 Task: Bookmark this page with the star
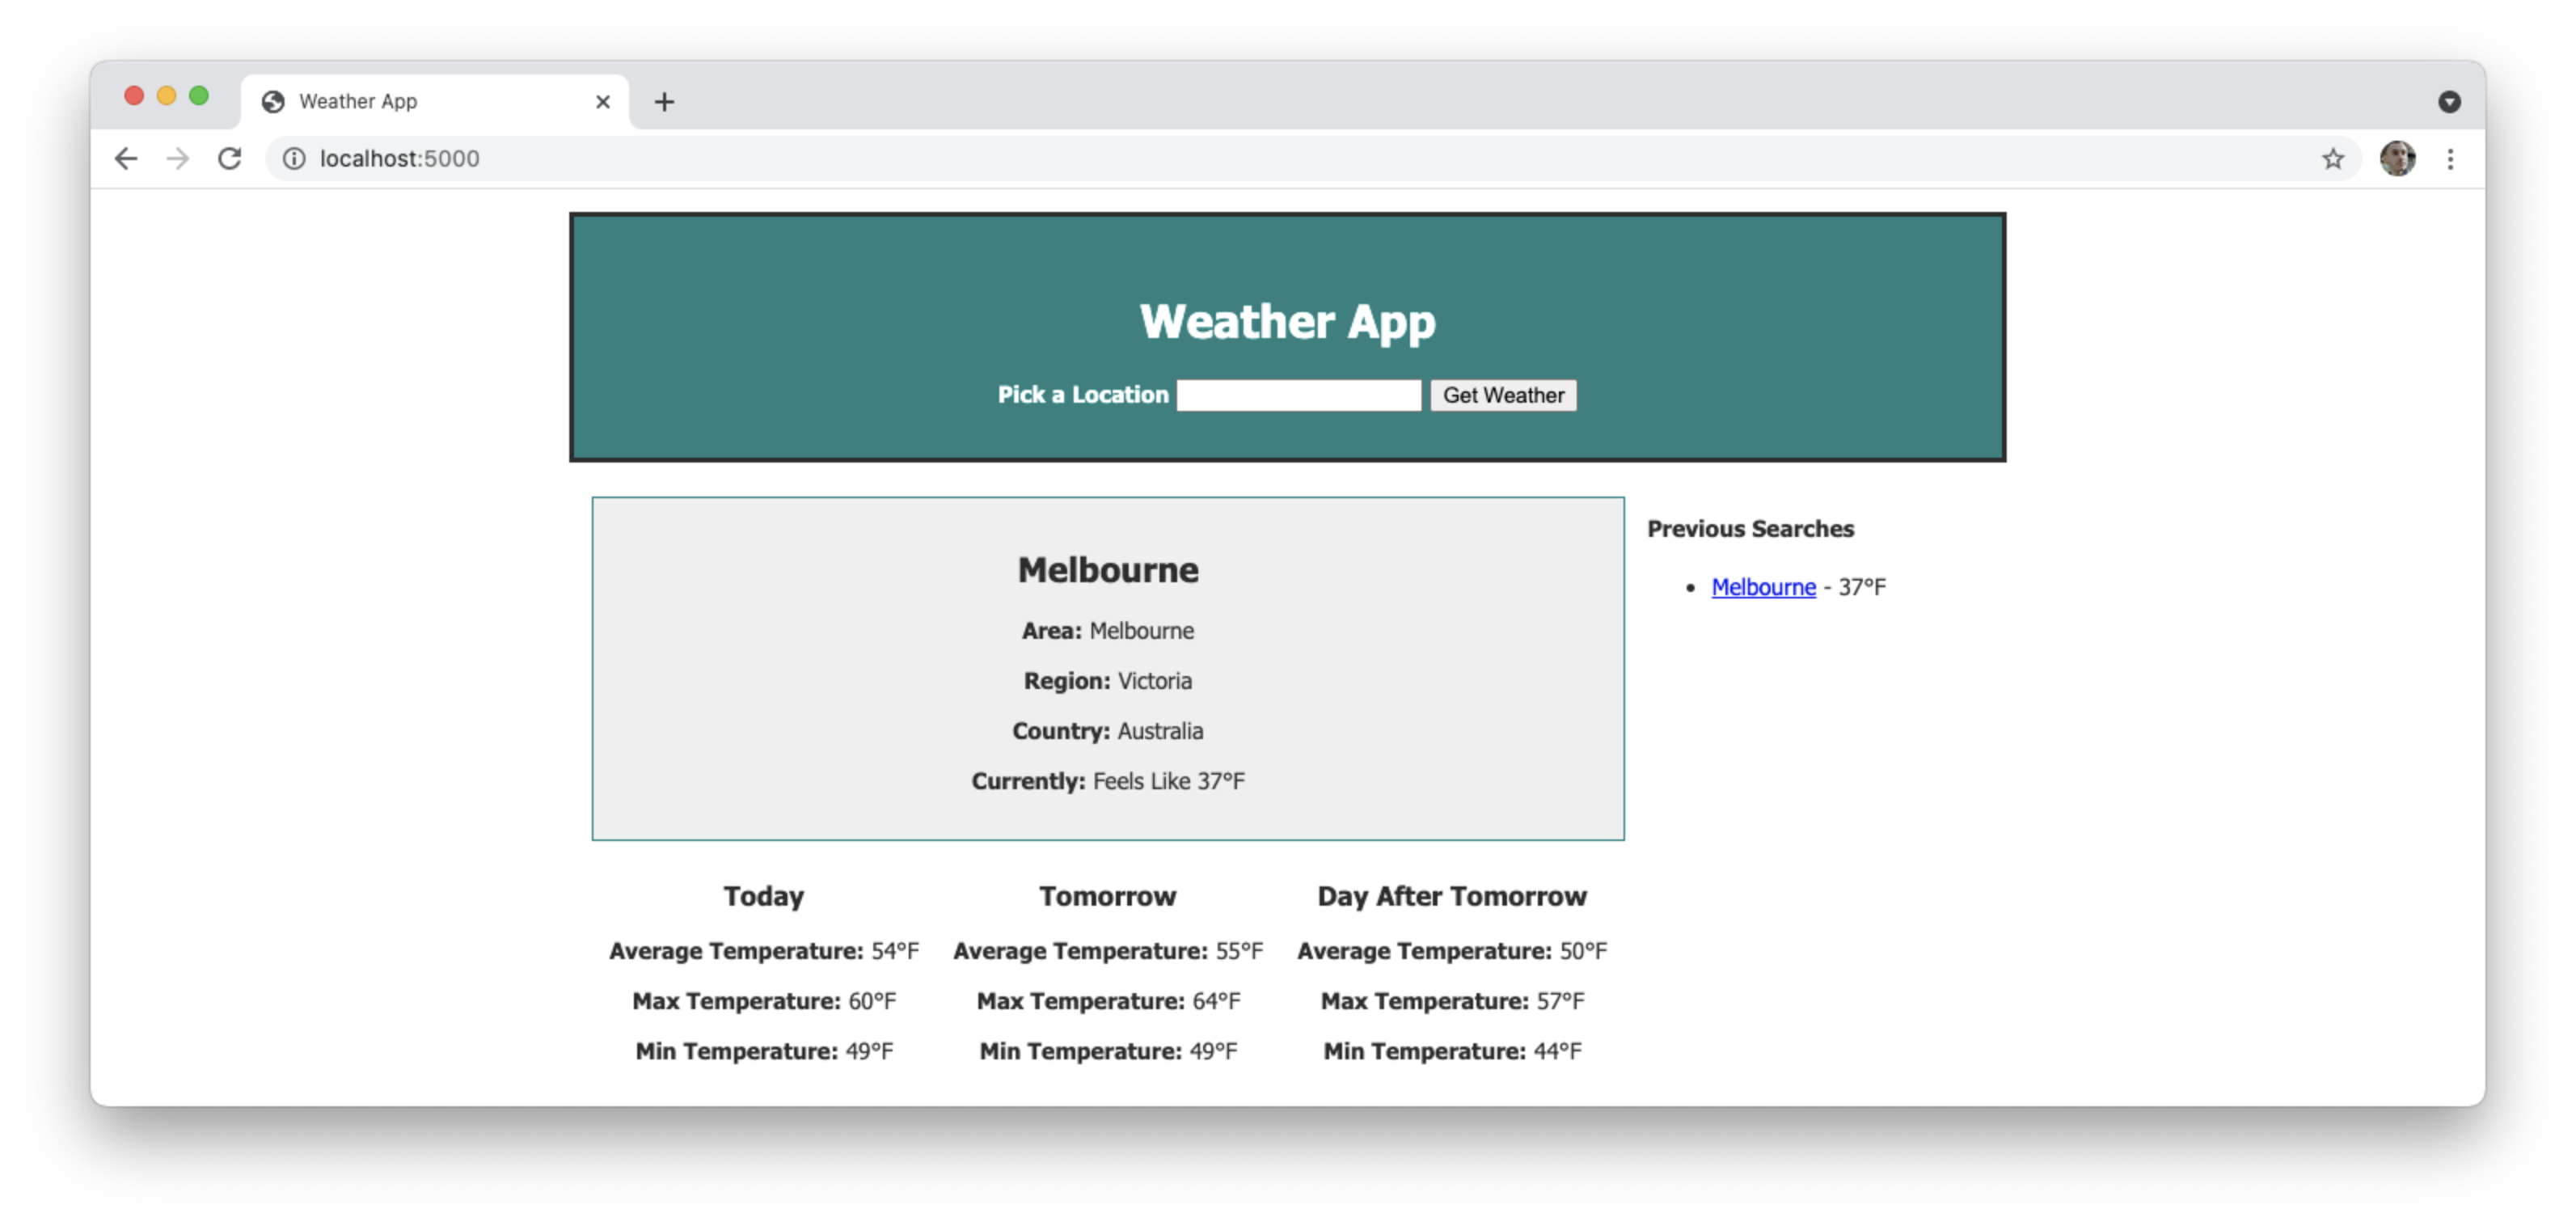click(2332, 159)
